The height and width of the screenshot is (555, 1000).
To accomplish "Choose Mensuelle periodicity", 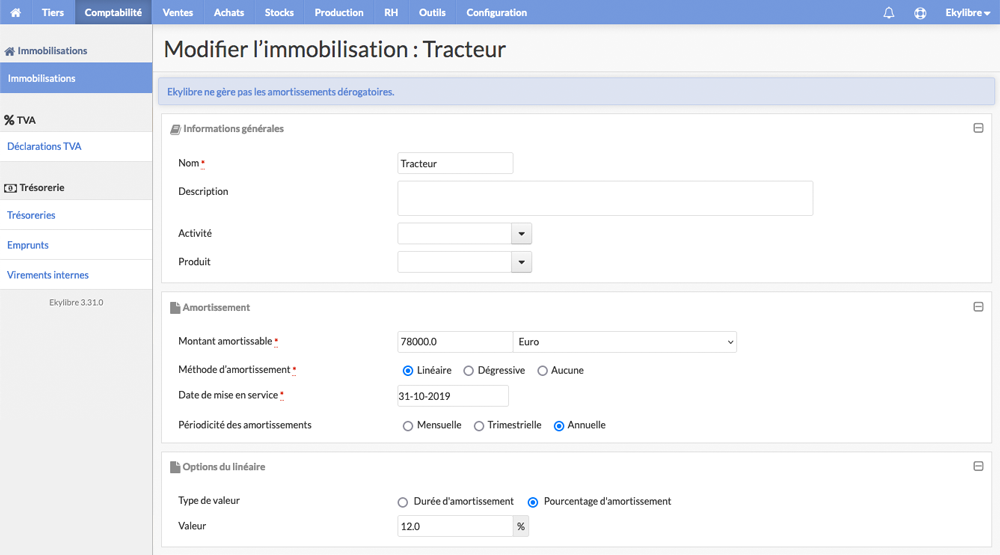I will point(408,426).
